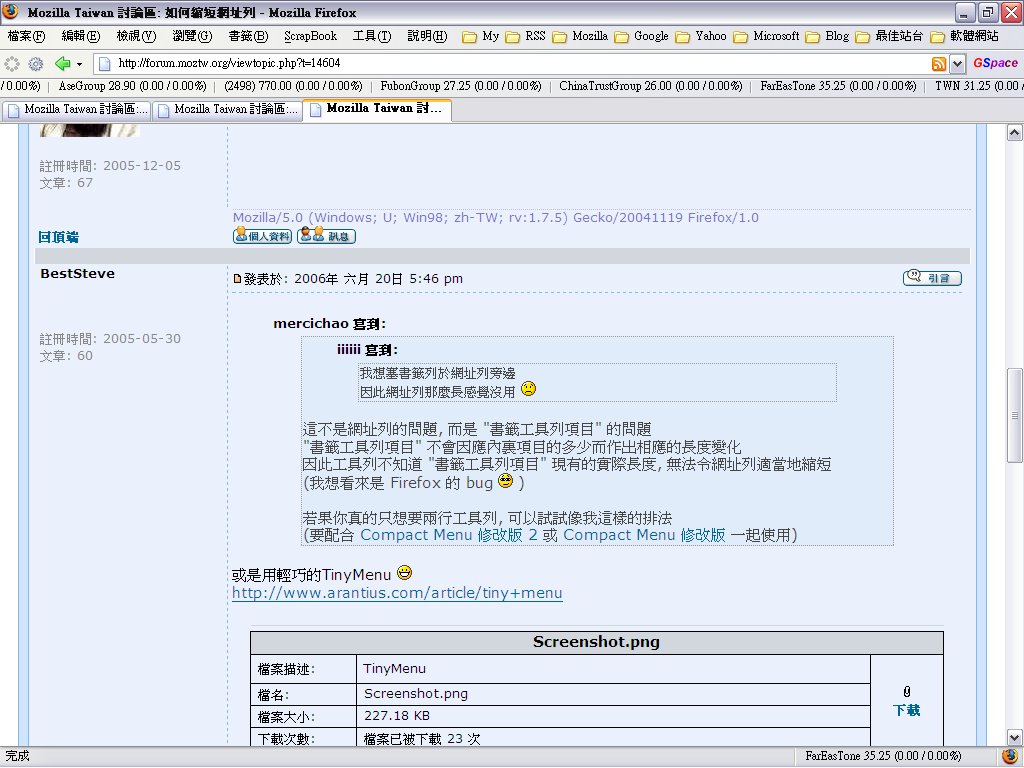Switch to the first Mozilla Taiwan tab

pos(77,109)
